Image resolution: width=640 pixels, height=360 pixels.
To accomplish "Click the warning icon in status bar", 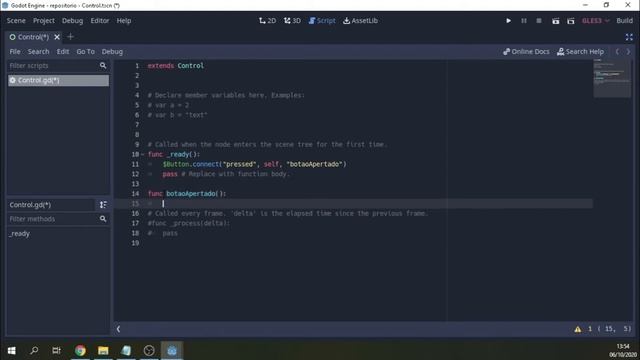I will pyautogui.click(x=578, y=329).
